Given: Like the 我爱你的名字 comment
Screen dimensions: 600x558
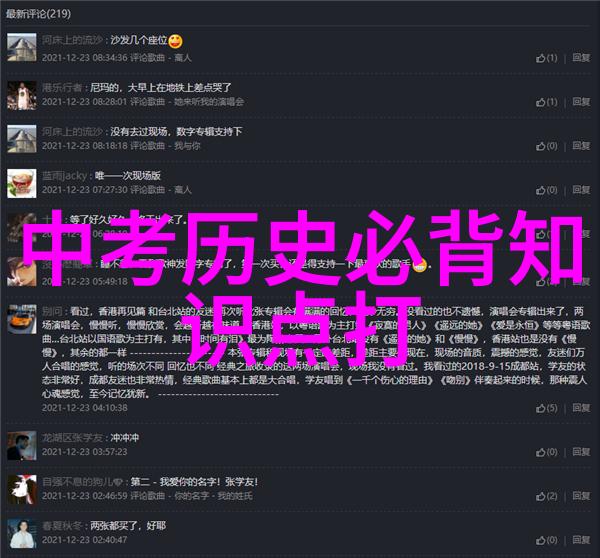Looking at the screenshot, I should click(x=546, y=496).
